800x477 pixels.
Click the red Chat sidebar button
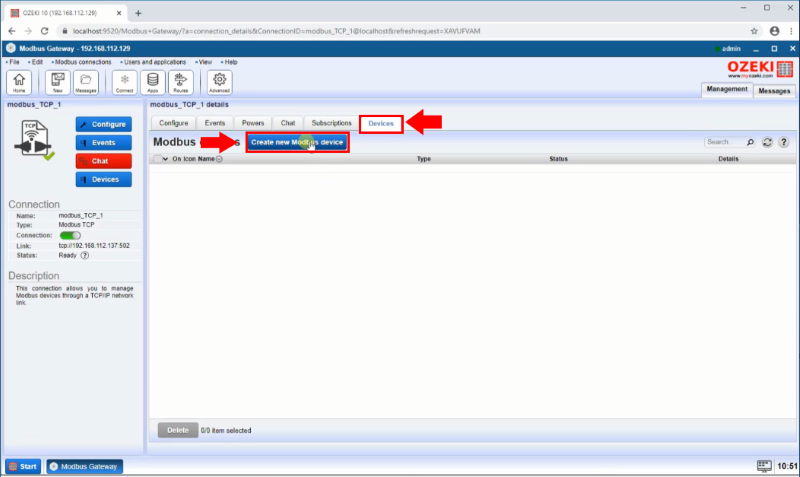click(x=104, y=161)
